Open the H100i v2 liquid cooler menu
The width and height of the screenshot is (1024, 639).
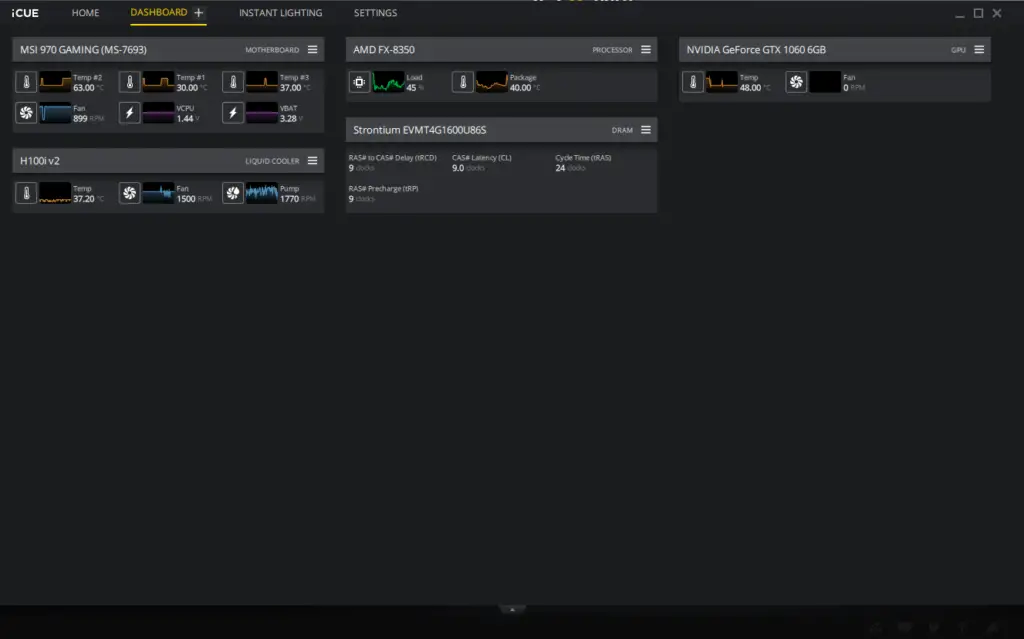(x=313, y=161)
